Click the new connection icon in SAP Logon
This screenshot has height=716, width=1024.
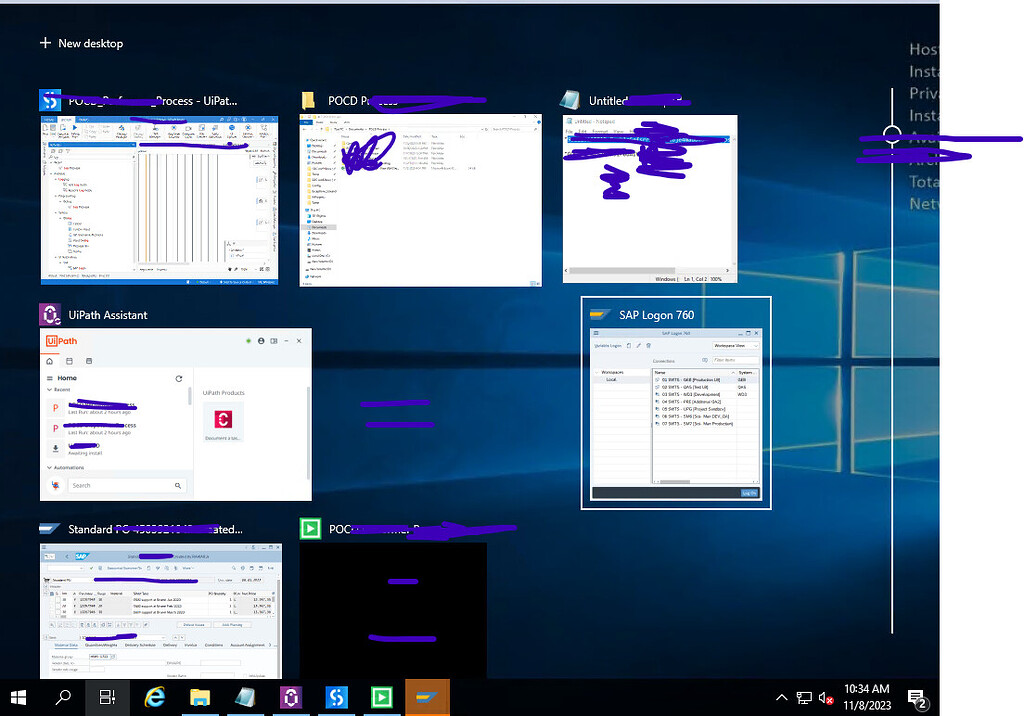click(x=628, y=346)
